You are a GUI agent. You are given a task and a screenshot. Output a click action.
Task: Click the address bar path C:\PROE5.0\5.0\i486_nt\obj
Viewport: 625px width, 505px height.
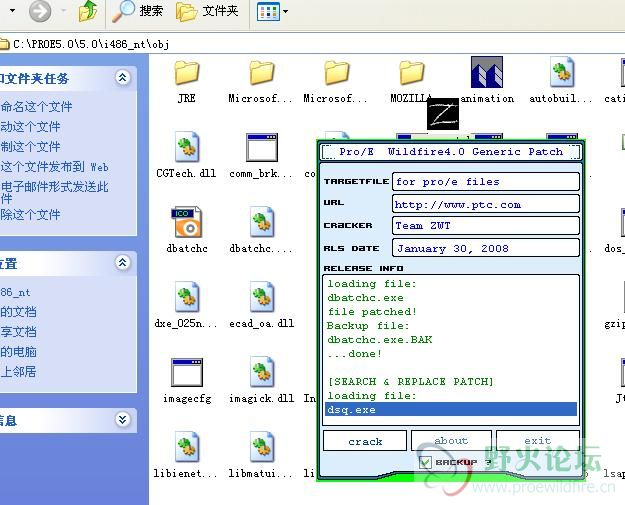[x=91, y=44]
